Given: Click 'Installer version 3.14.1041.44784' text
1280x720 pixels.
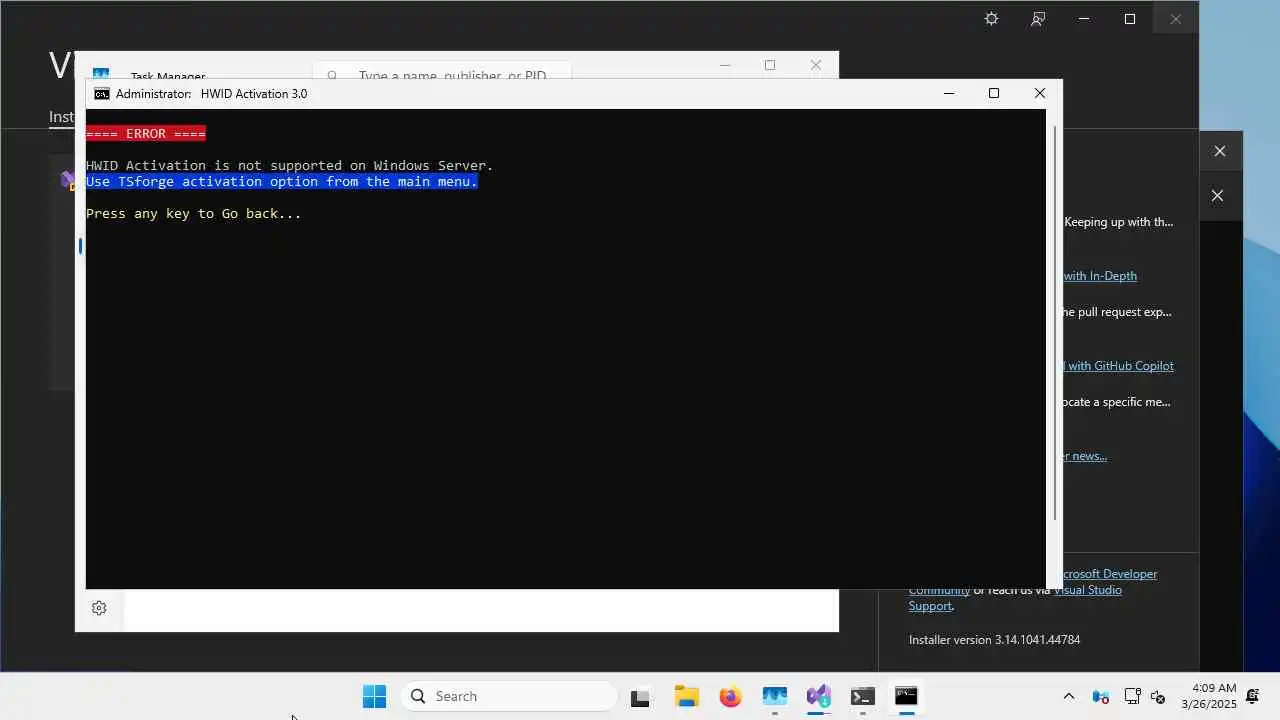Looking at the screenshot, I should [994, 640].
